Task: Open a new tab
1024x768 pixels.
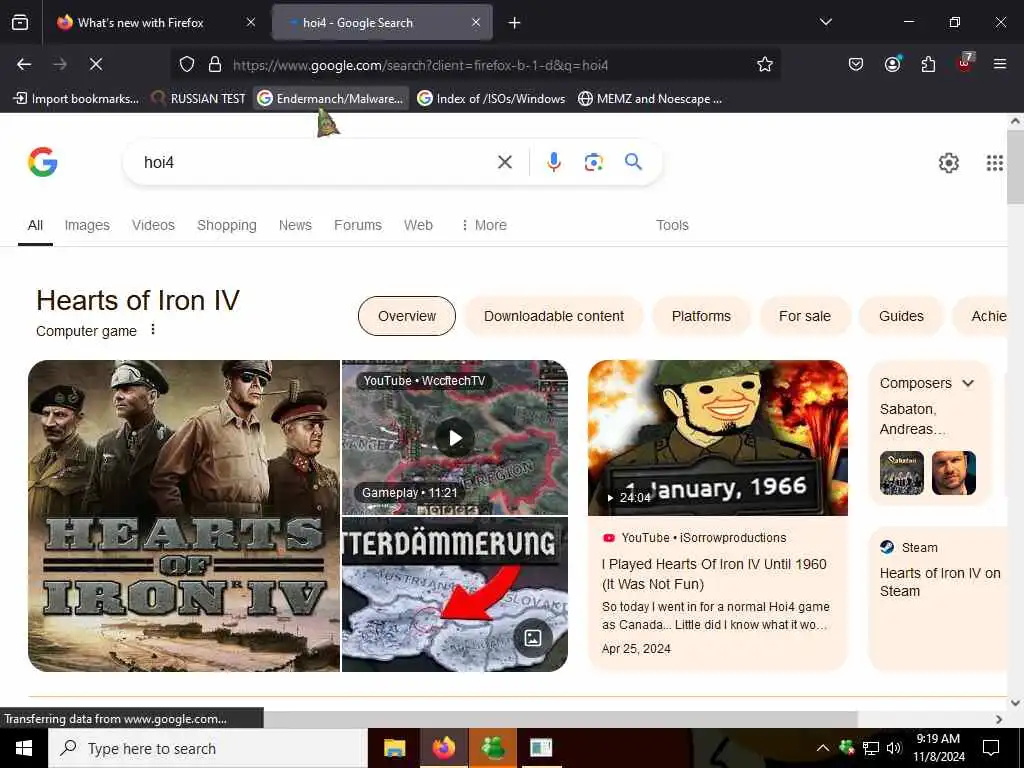Action: point(515,23)
